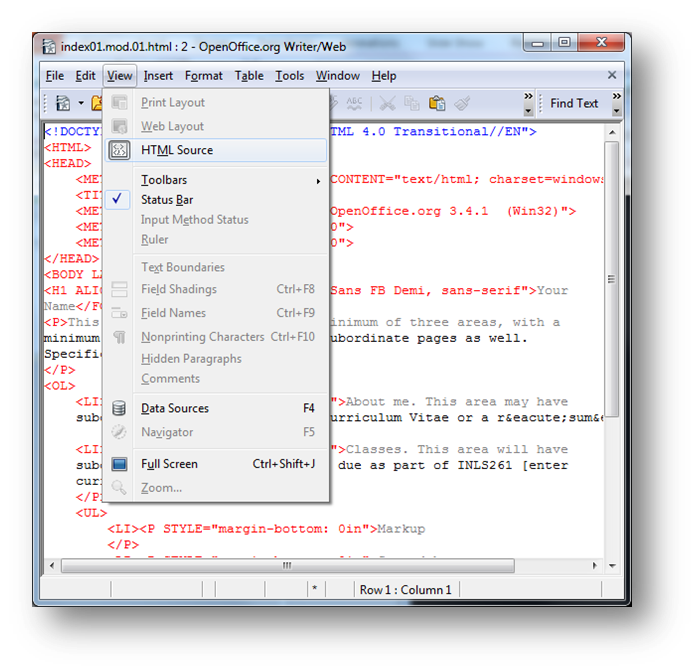
Task: Open the dropdown arrow beside New document
Action: coord(80,103)
